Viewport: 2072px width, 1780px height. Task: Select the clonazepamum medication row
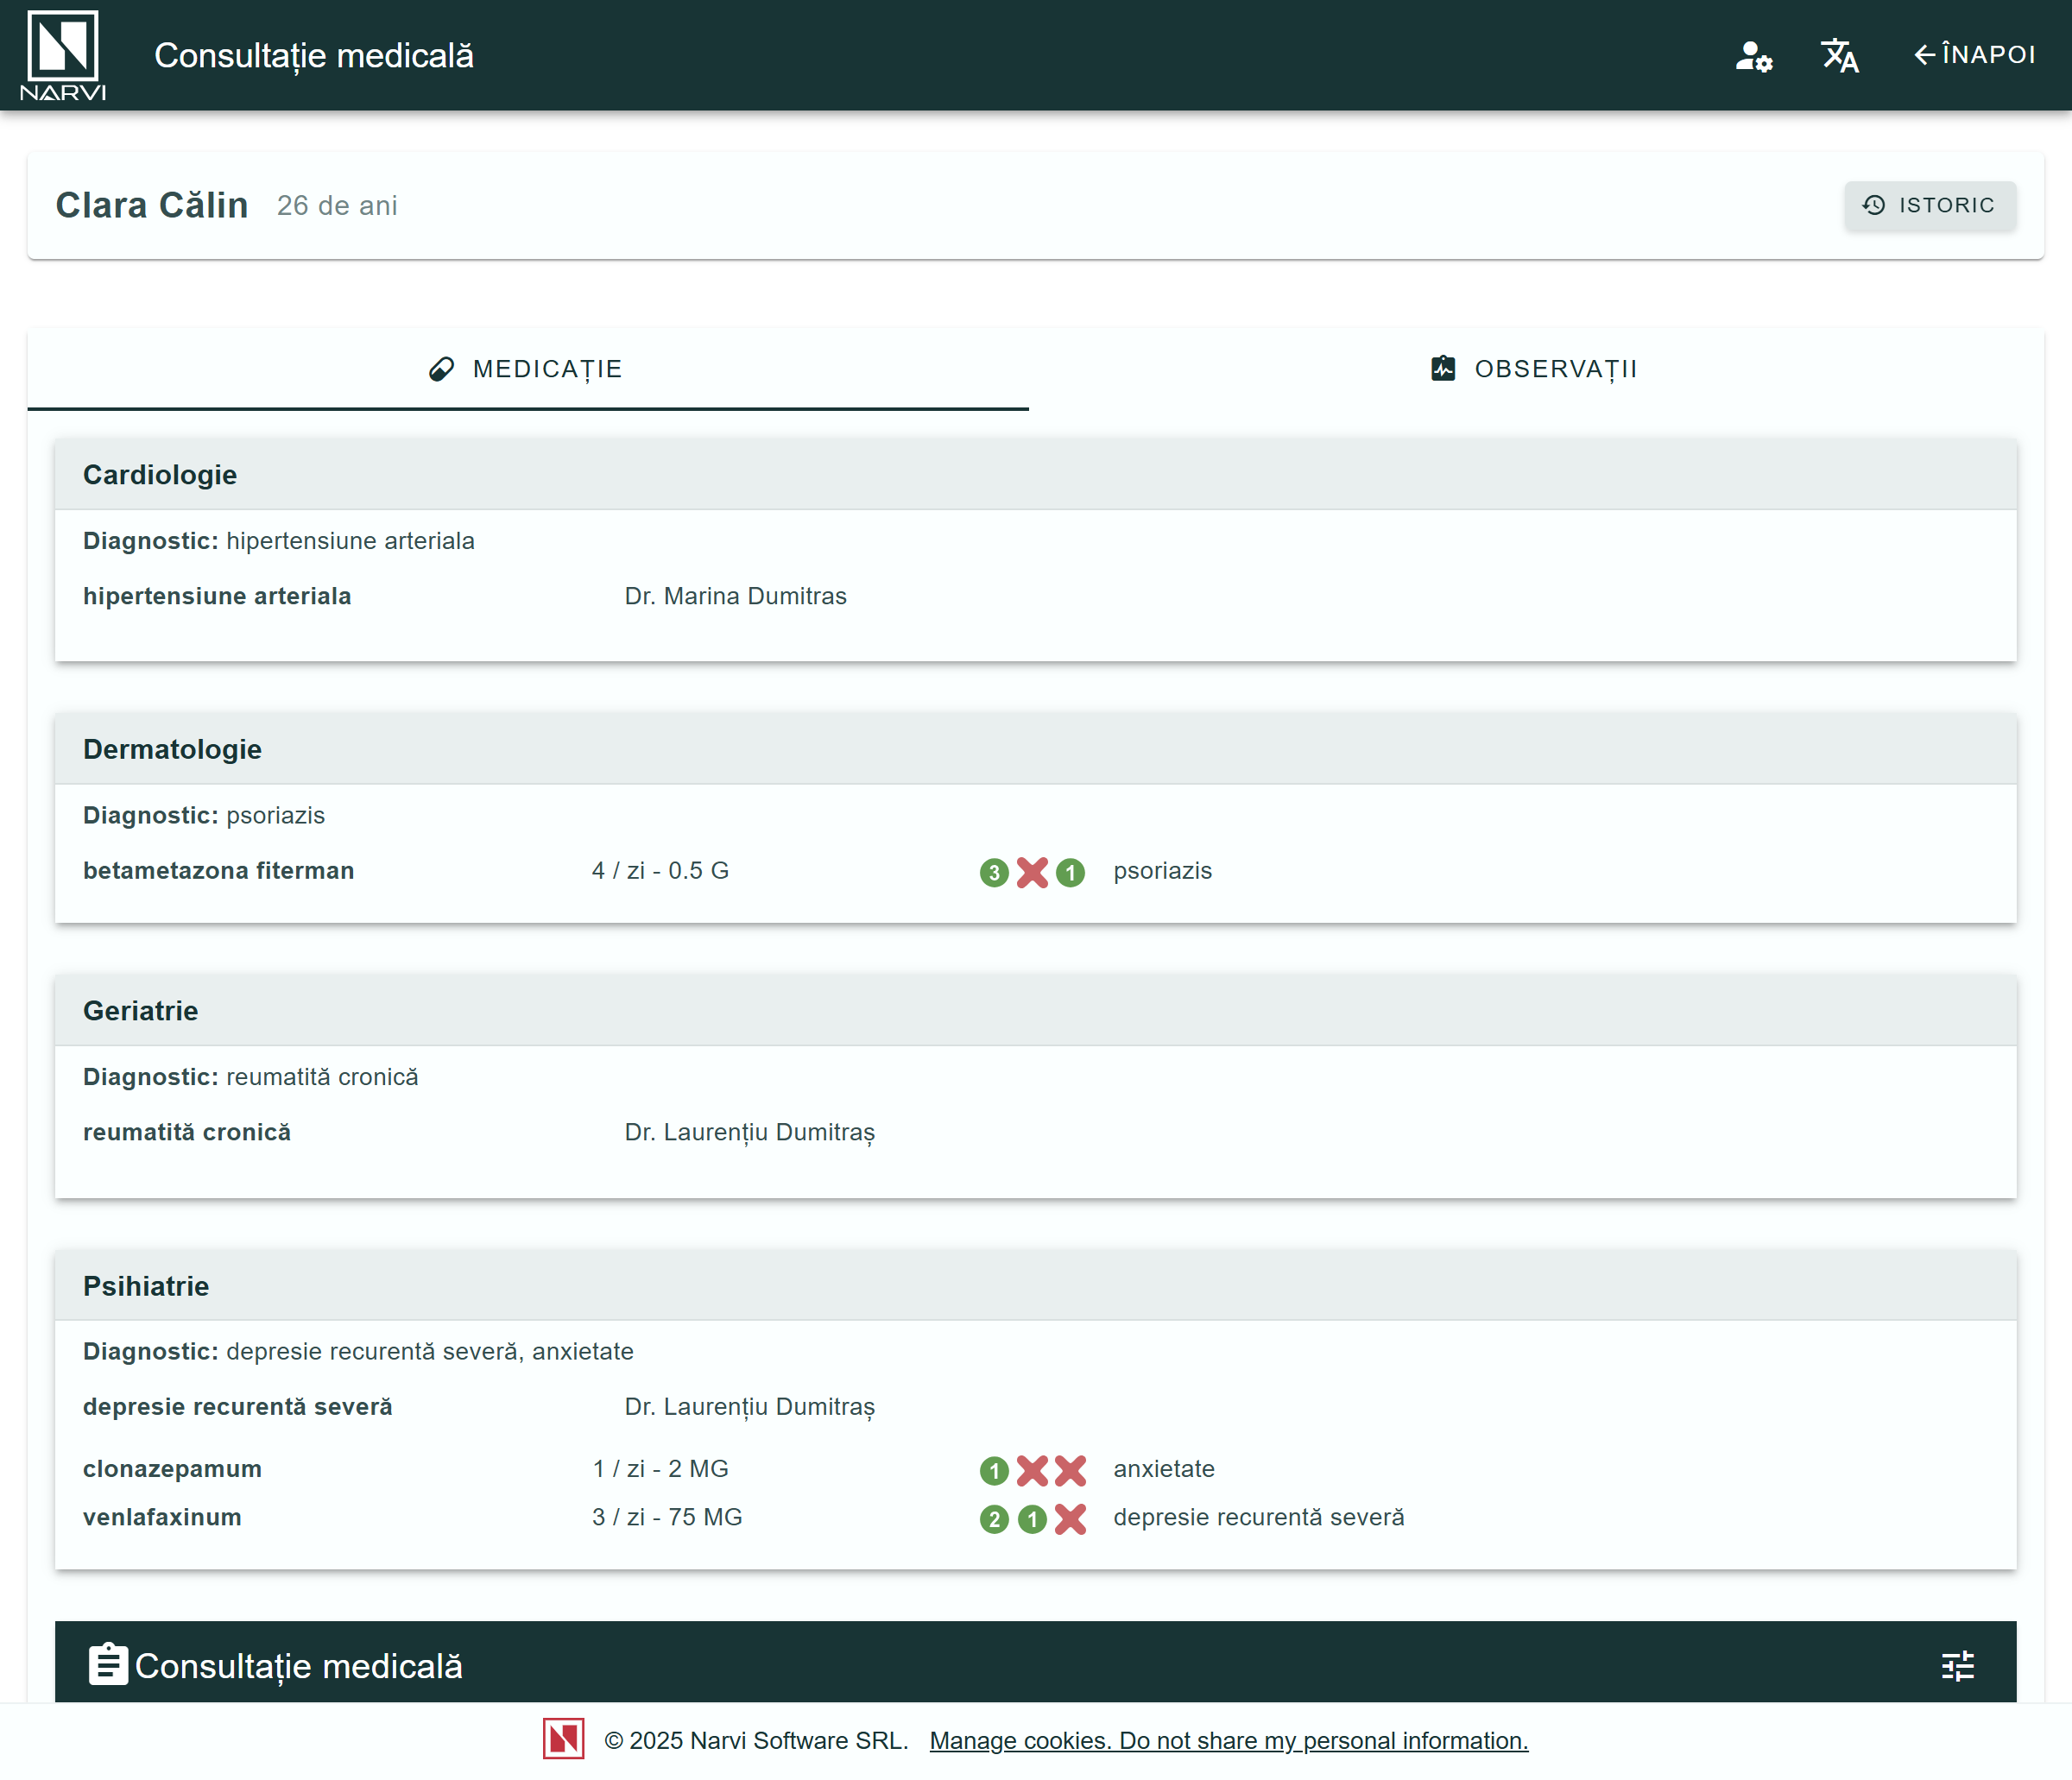(x=172, y=1469)
